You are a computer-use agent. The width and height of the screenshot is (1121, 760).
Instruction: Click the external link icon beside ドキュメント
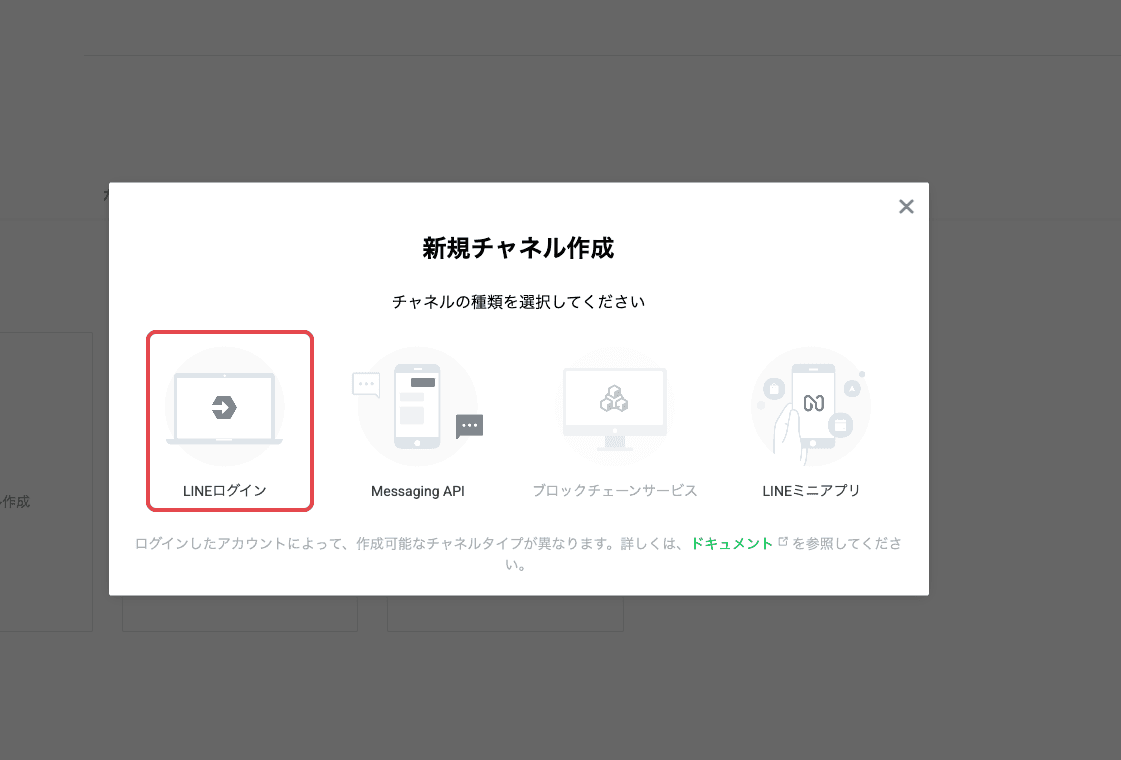point(783,542)
